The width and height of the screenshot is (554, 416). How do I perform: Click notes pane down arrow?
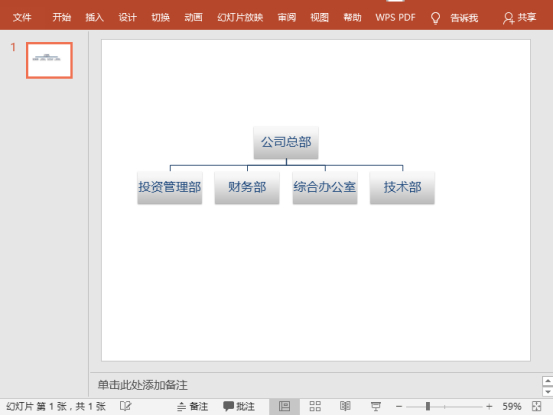tap(548, 392)
